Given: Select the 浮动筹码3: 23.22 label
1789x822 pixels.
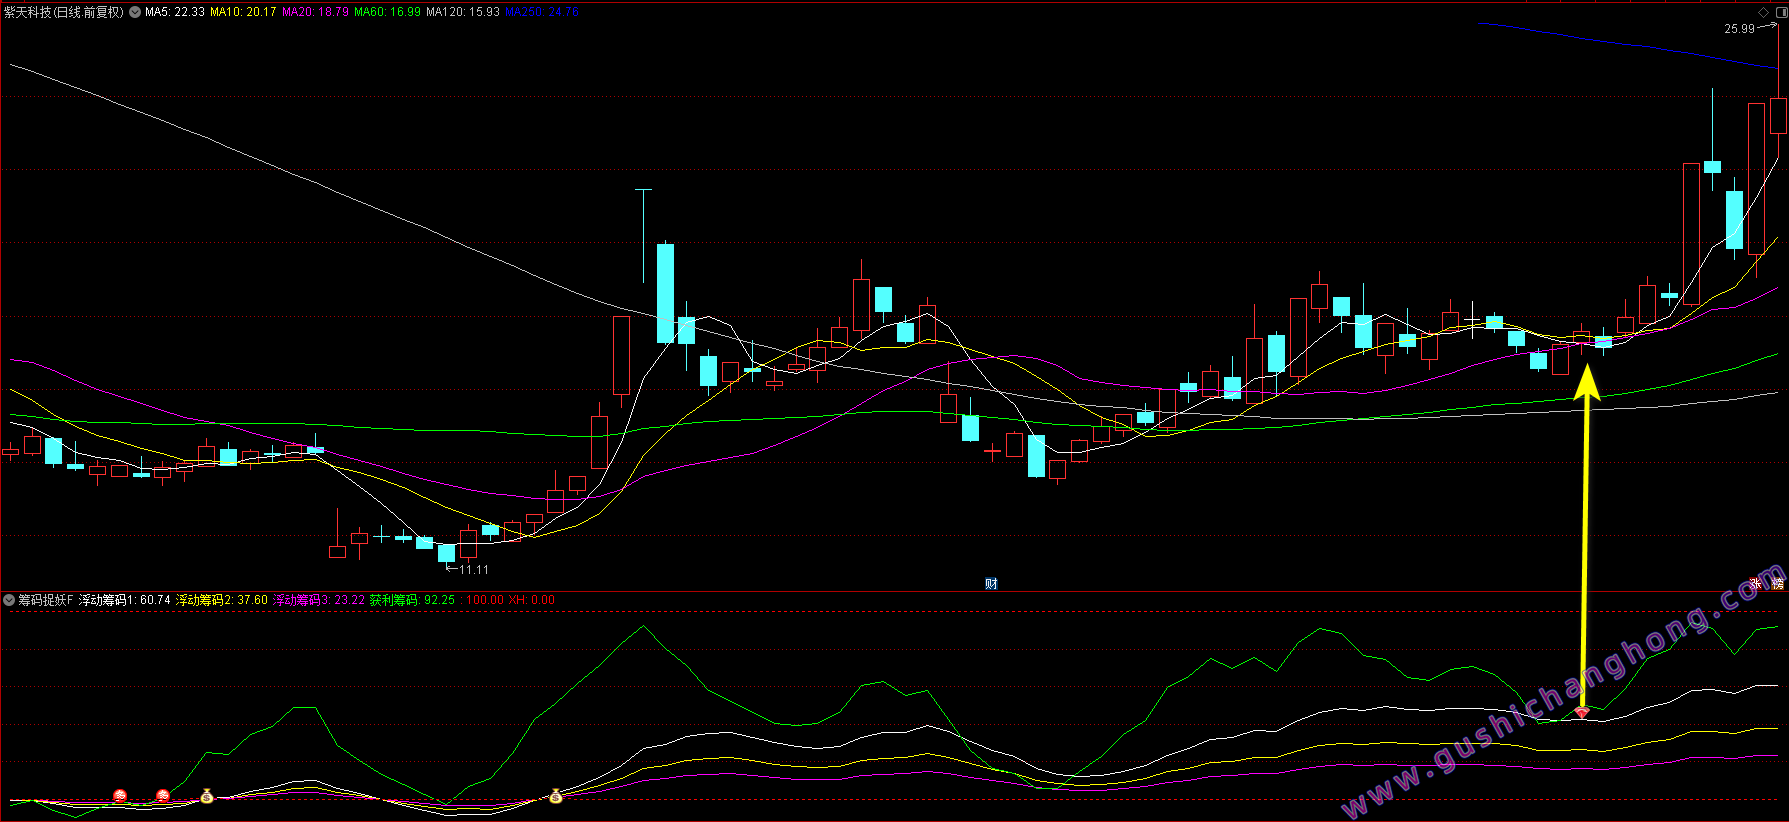Looking at the screenshot, I should pyautogui.click(x=319, y=600).
